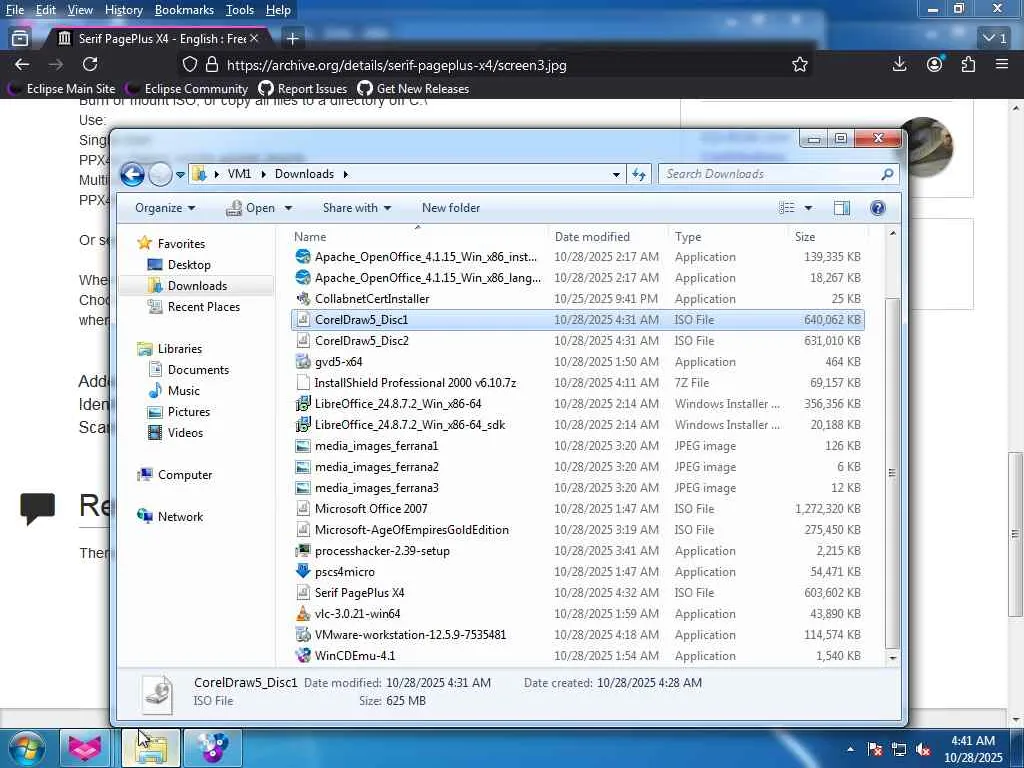The image size is (1024, 768).
Task: Select LibreOffice_24.8.7.2_Win_x86-64_sdk installer icon
Action: (x=303, y=424)
